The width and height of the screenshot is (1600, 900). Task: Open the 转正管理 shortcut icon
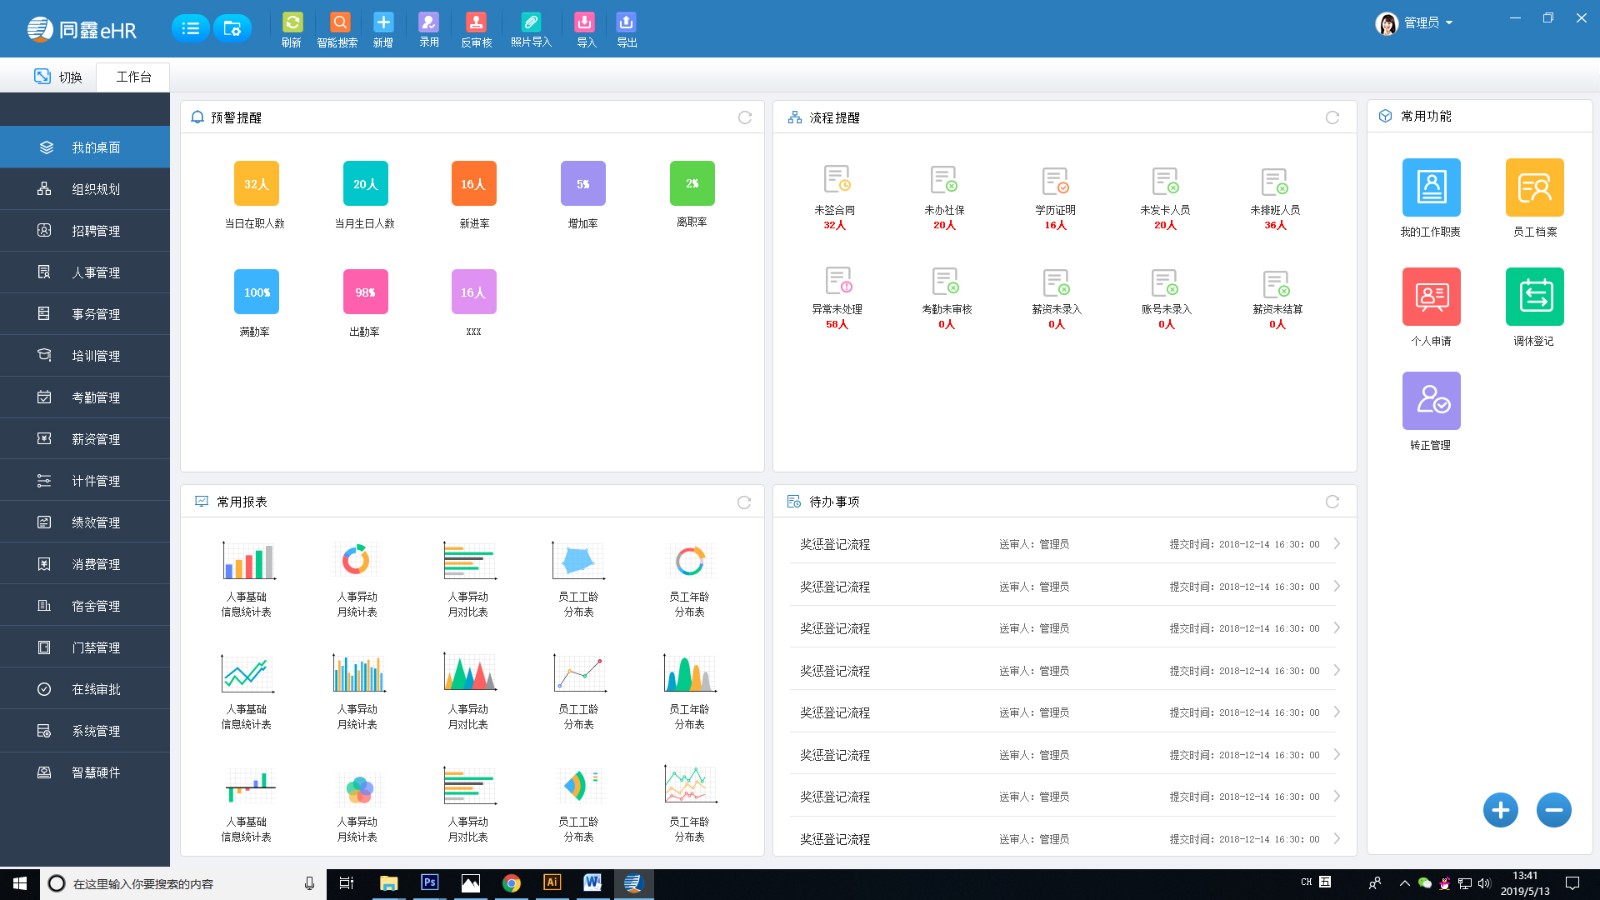pyautogui.click(x=1431, y=401)
